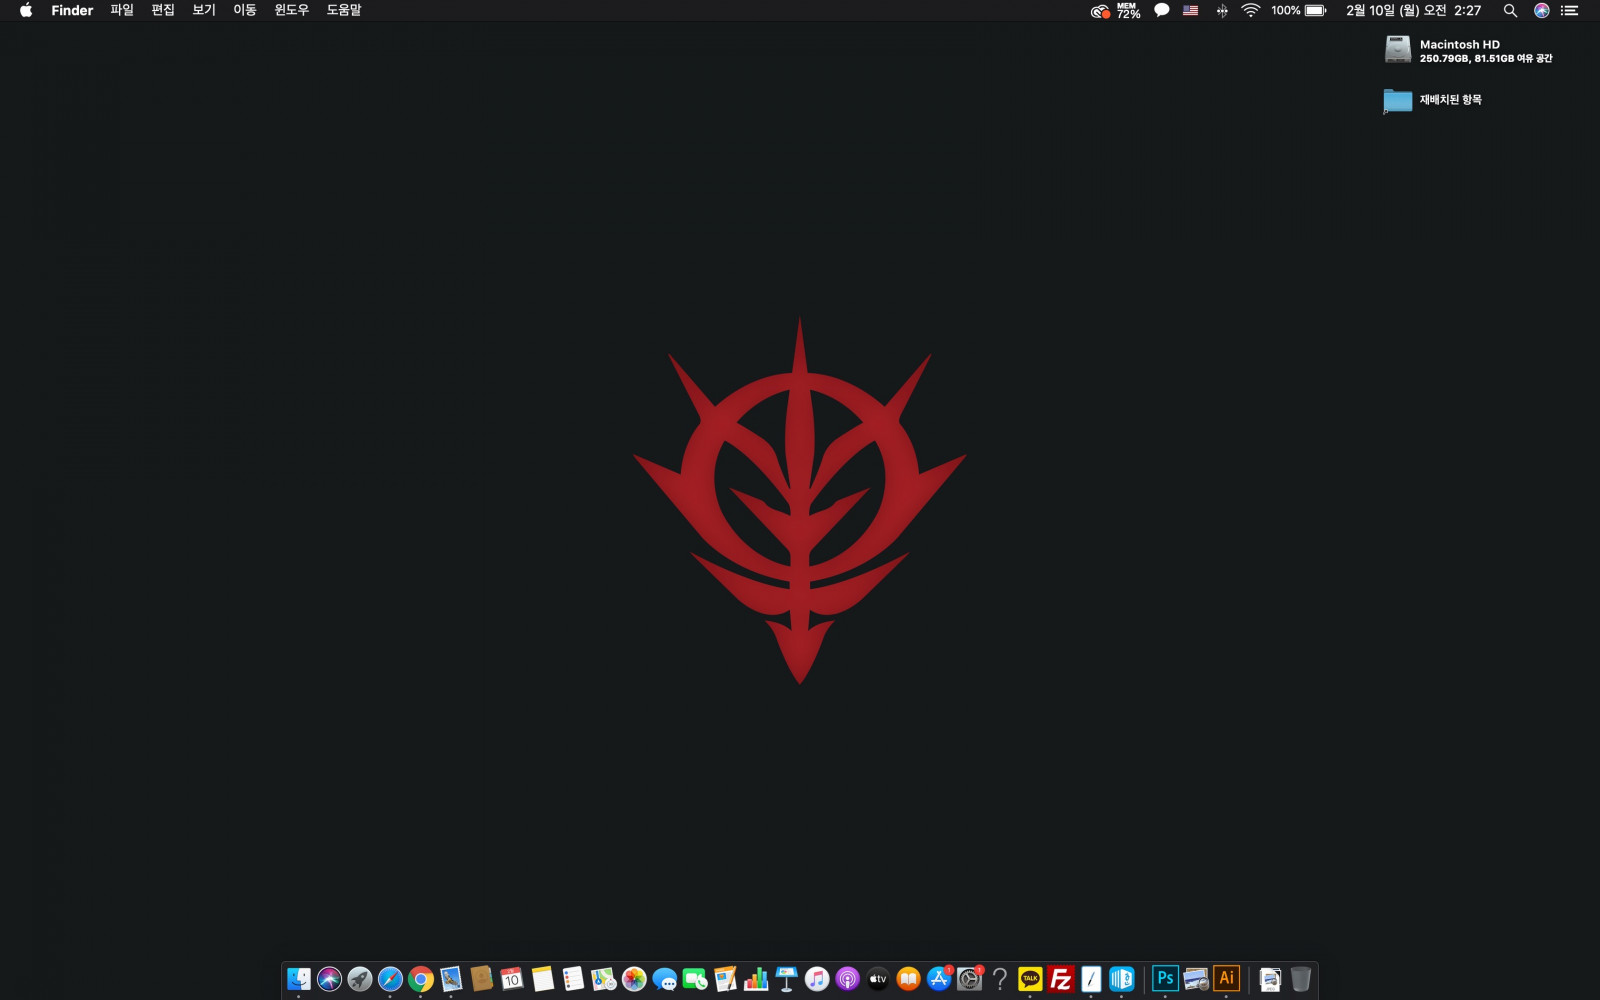Open the Wi-Fi status menu
This screenshot has width=1600, height=1000.
click(1250, 10)
